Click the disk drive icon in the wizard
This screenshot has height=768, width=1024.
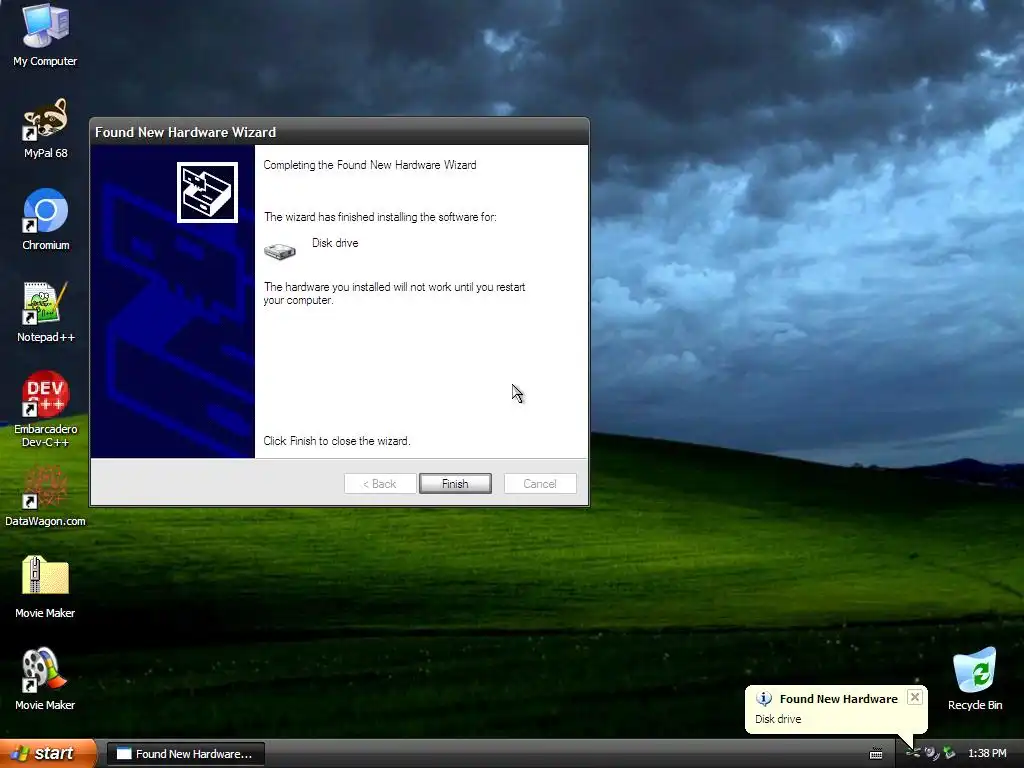tap(280, 251)
